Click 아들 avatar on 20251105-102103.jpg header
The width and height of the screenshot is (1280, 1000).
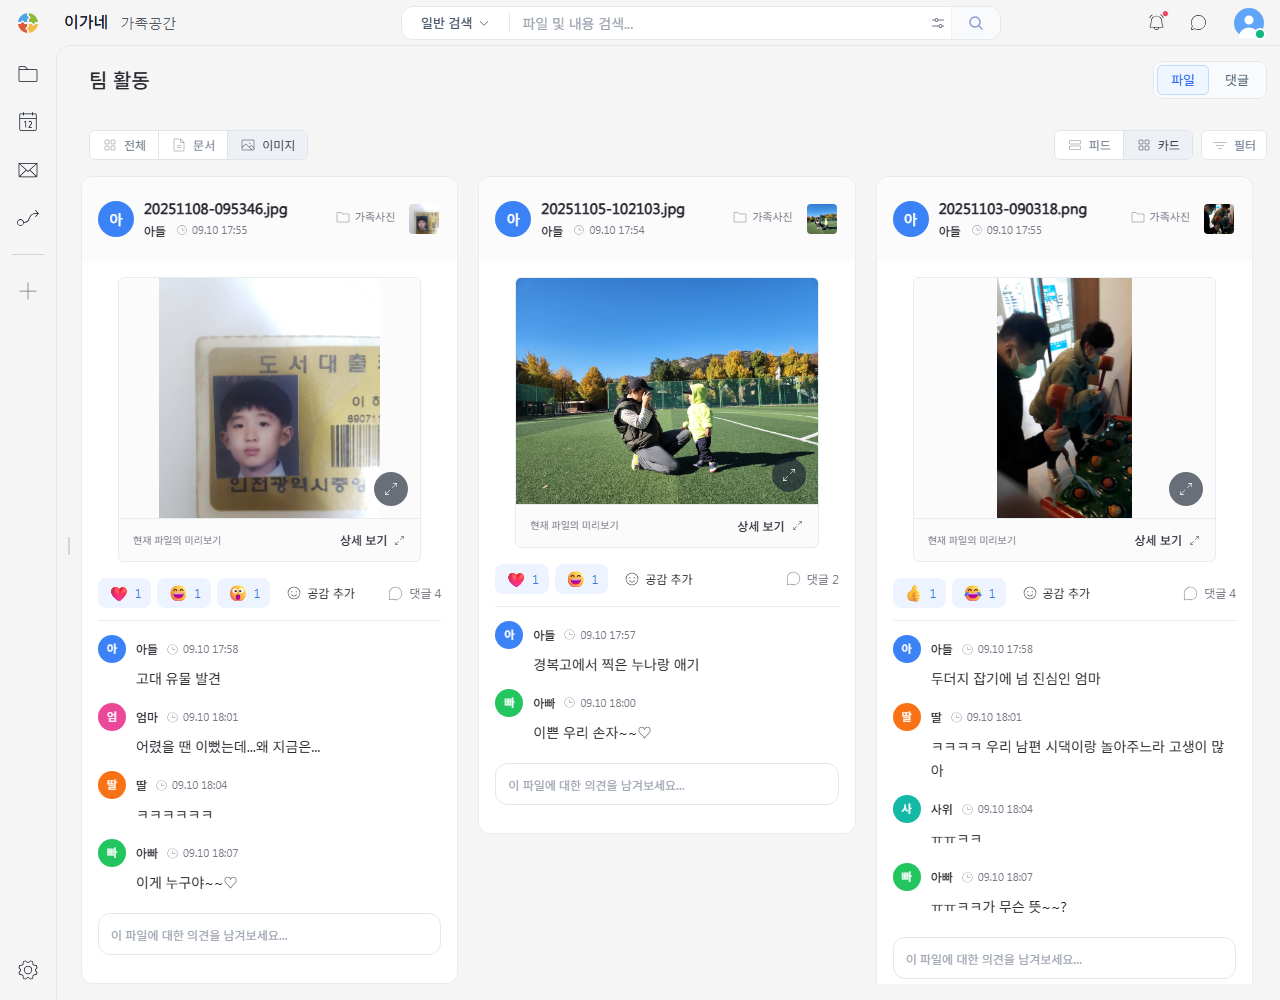point(513,219)
